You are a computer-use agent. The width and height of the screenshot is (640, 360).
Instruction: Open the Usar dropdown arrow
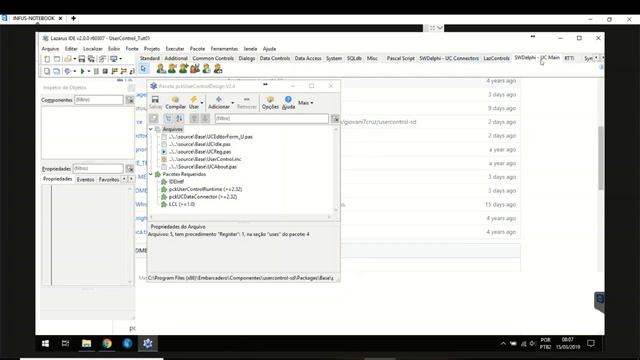[202, 103]
